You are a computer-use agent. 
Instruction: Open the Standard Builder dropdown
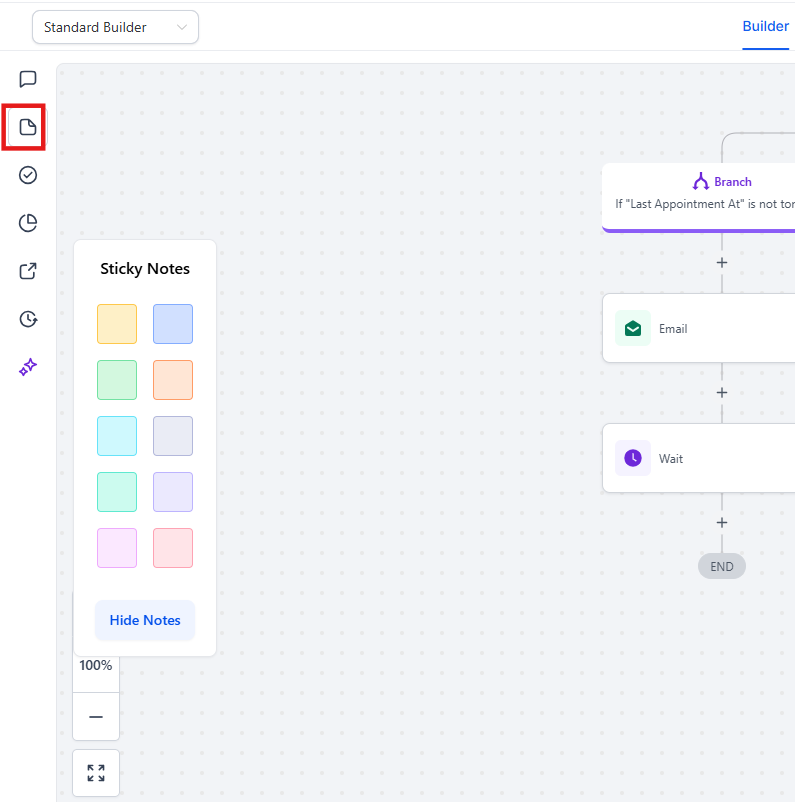[115, 27]
